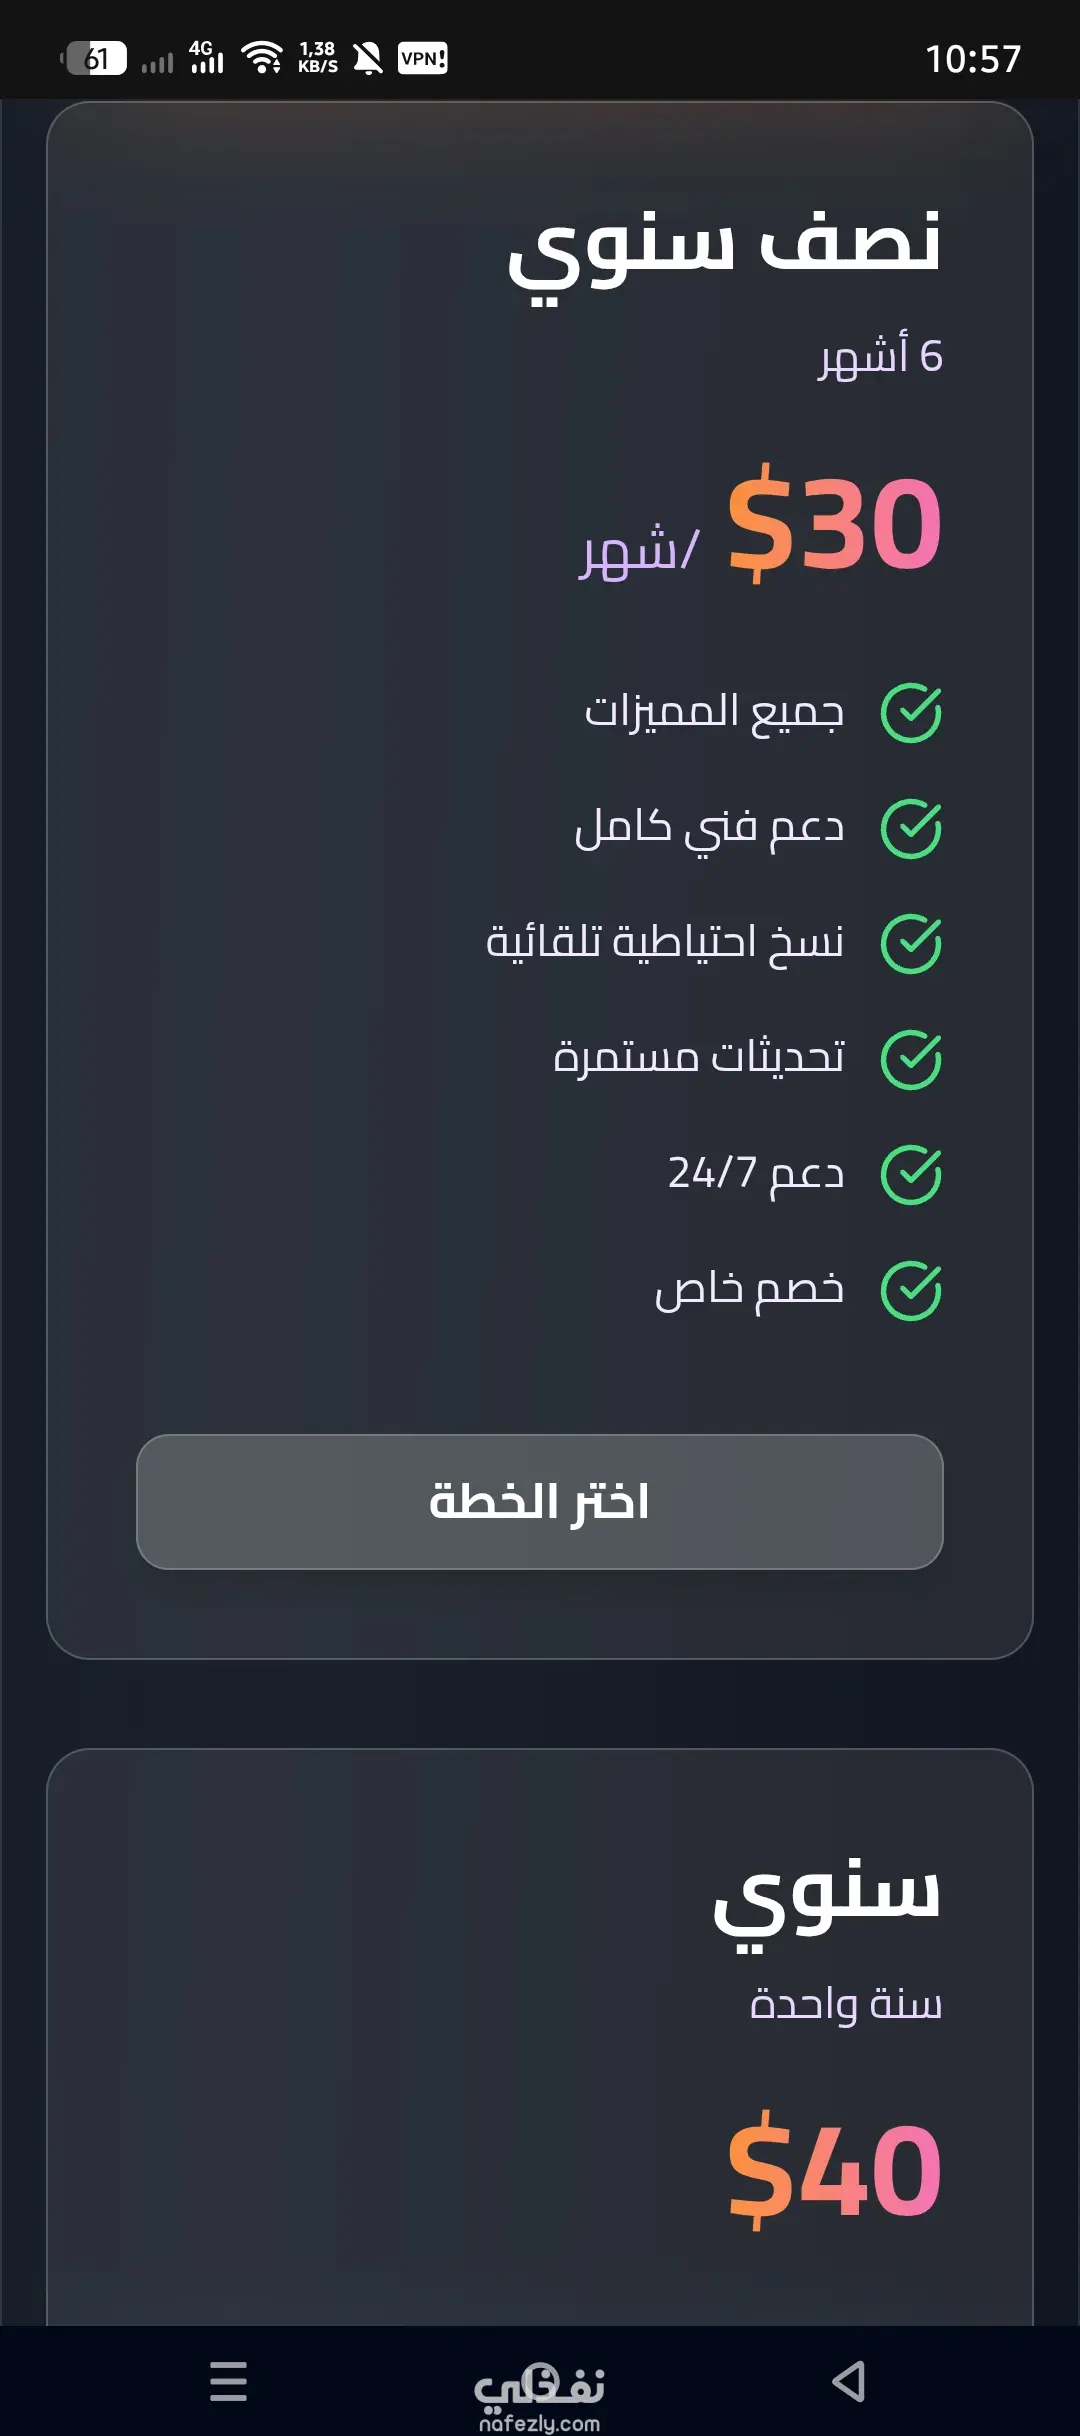Tap the $40 yearly price
This screenshot has height=2436, width=1080.
coord(834,2170)
